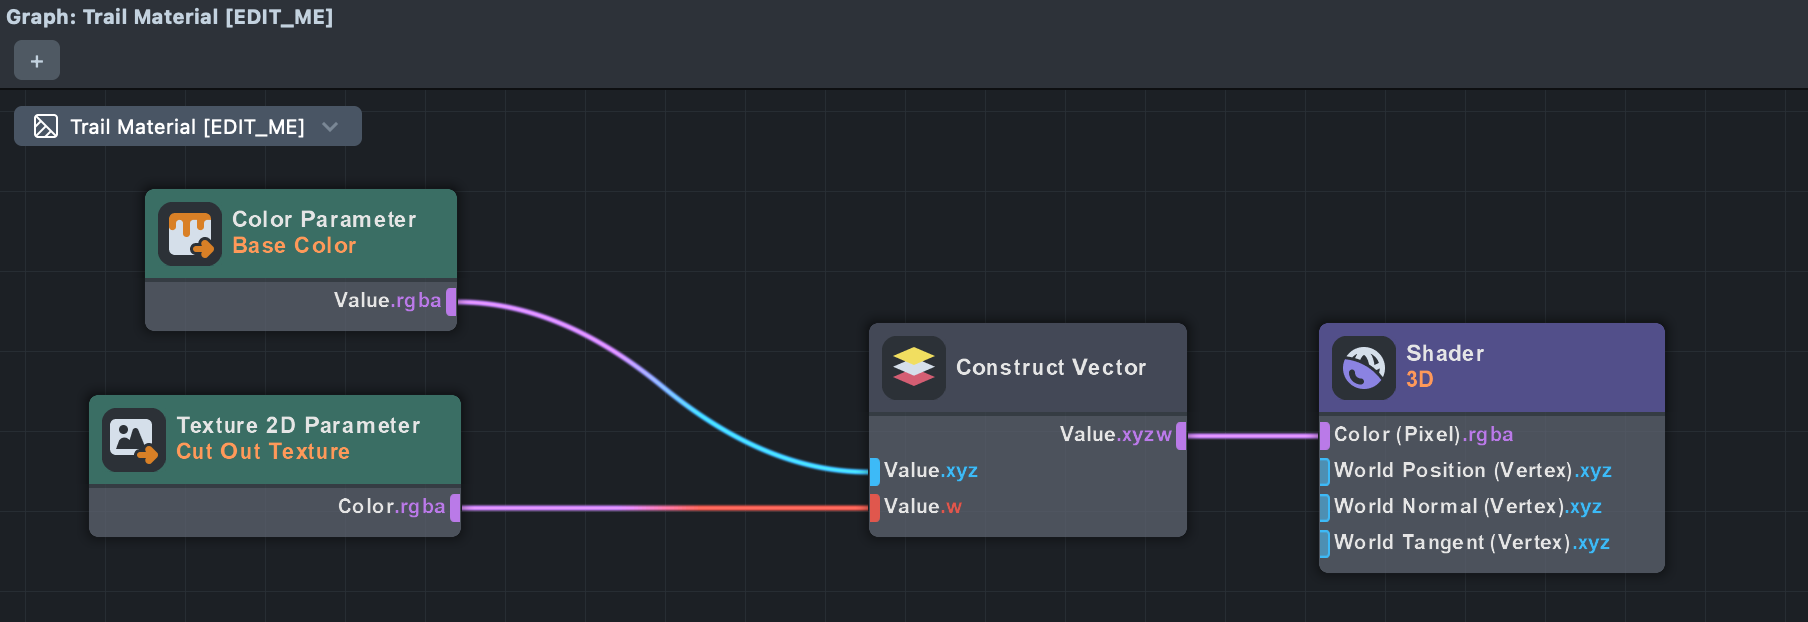Select the Cut Out Texture node title
This screenshot has height=622, width=1808.
(263, 452)
